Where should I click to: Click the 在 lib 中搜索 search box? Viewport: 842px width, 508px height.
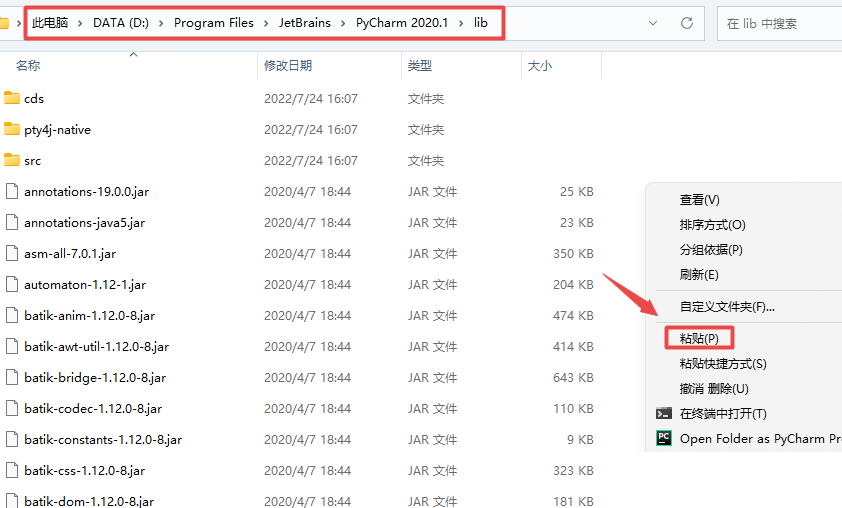pyautogui.click(x=780, y=23)
